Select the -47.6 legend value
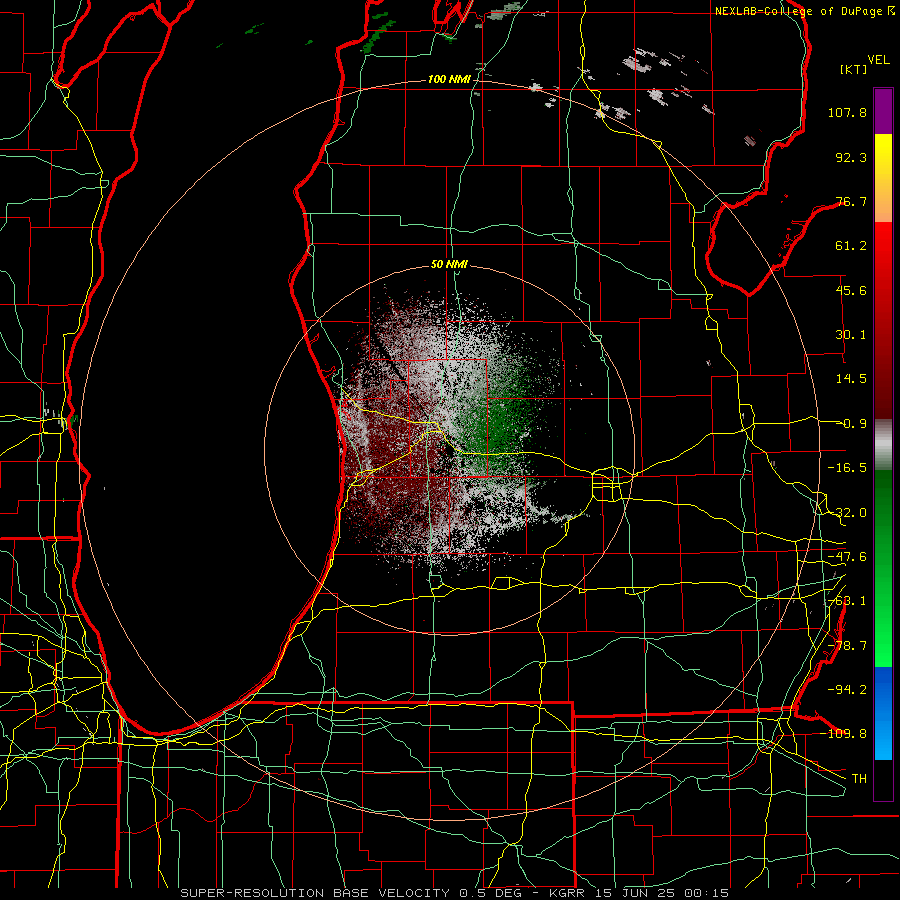The image size is (900, 900). coord(847,557)
